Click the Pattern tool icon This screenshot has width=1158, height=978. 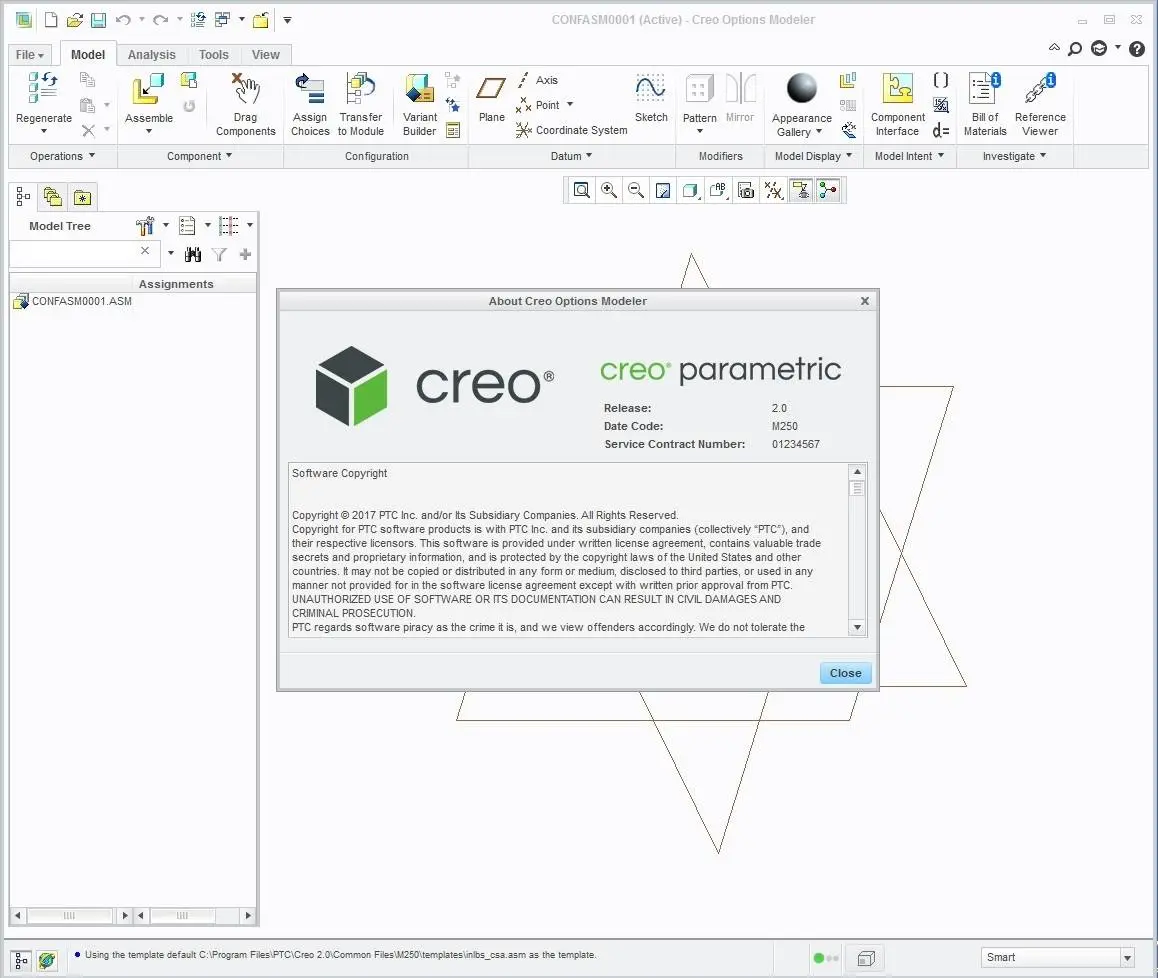tap(699, 89)
